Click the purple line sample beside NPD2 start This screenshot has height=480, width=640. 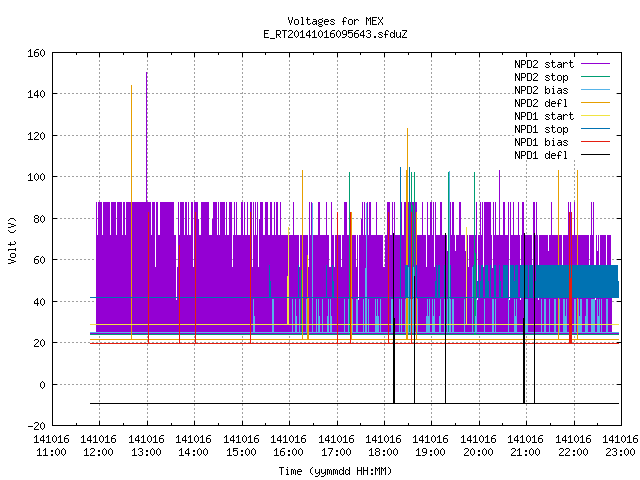[x=595, y=64]
